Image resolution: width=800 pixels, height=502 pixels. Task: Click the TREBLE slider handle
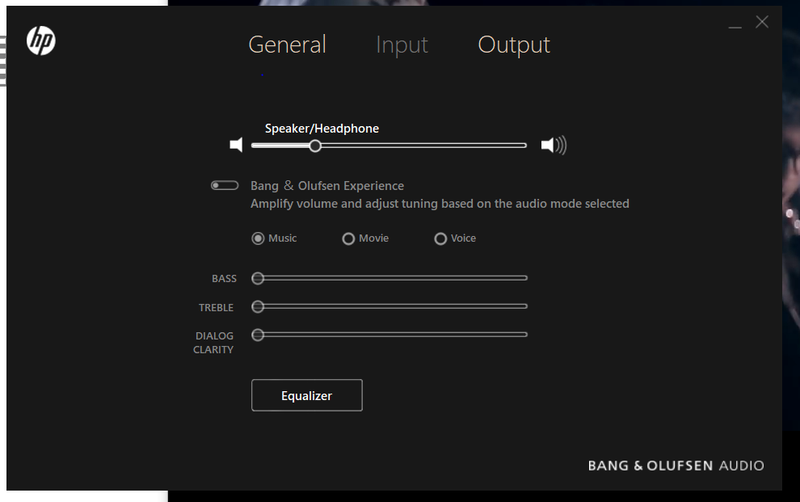click(x=258, y=307)
